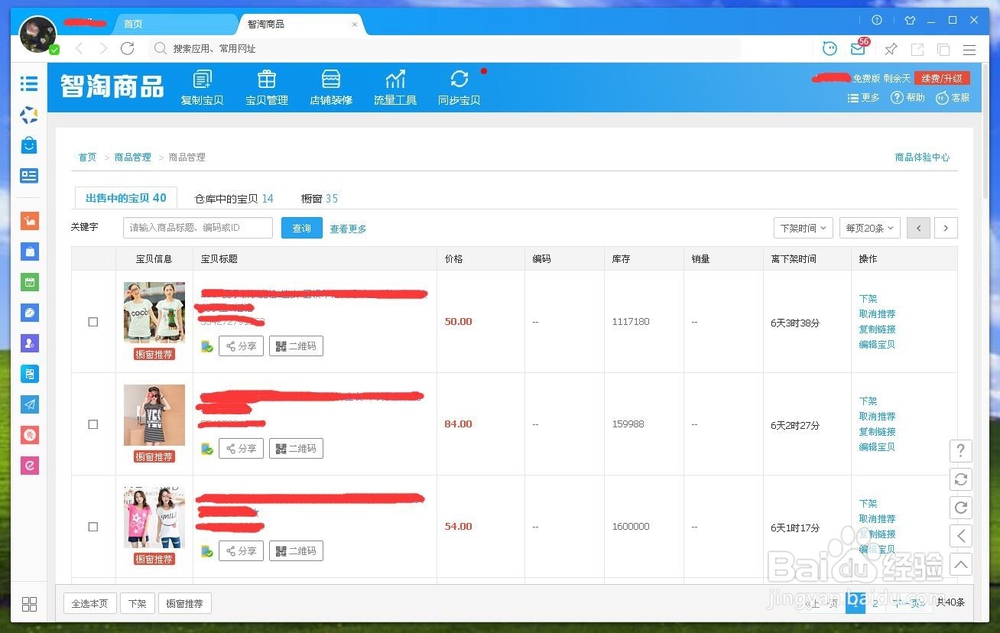The width and height of the screenshot is (1000, 633).
Task: Select the 智淘商品 browser tab
Action: tap(300, 24)
